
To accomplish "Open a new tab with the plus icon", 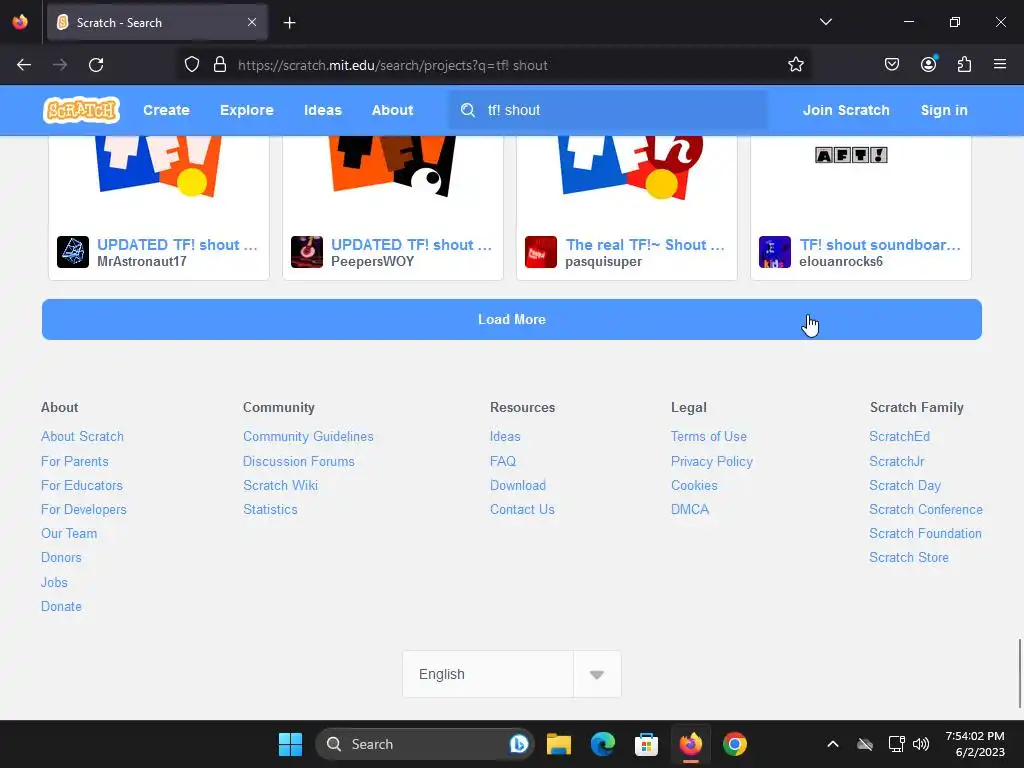I will coord(289,23).
